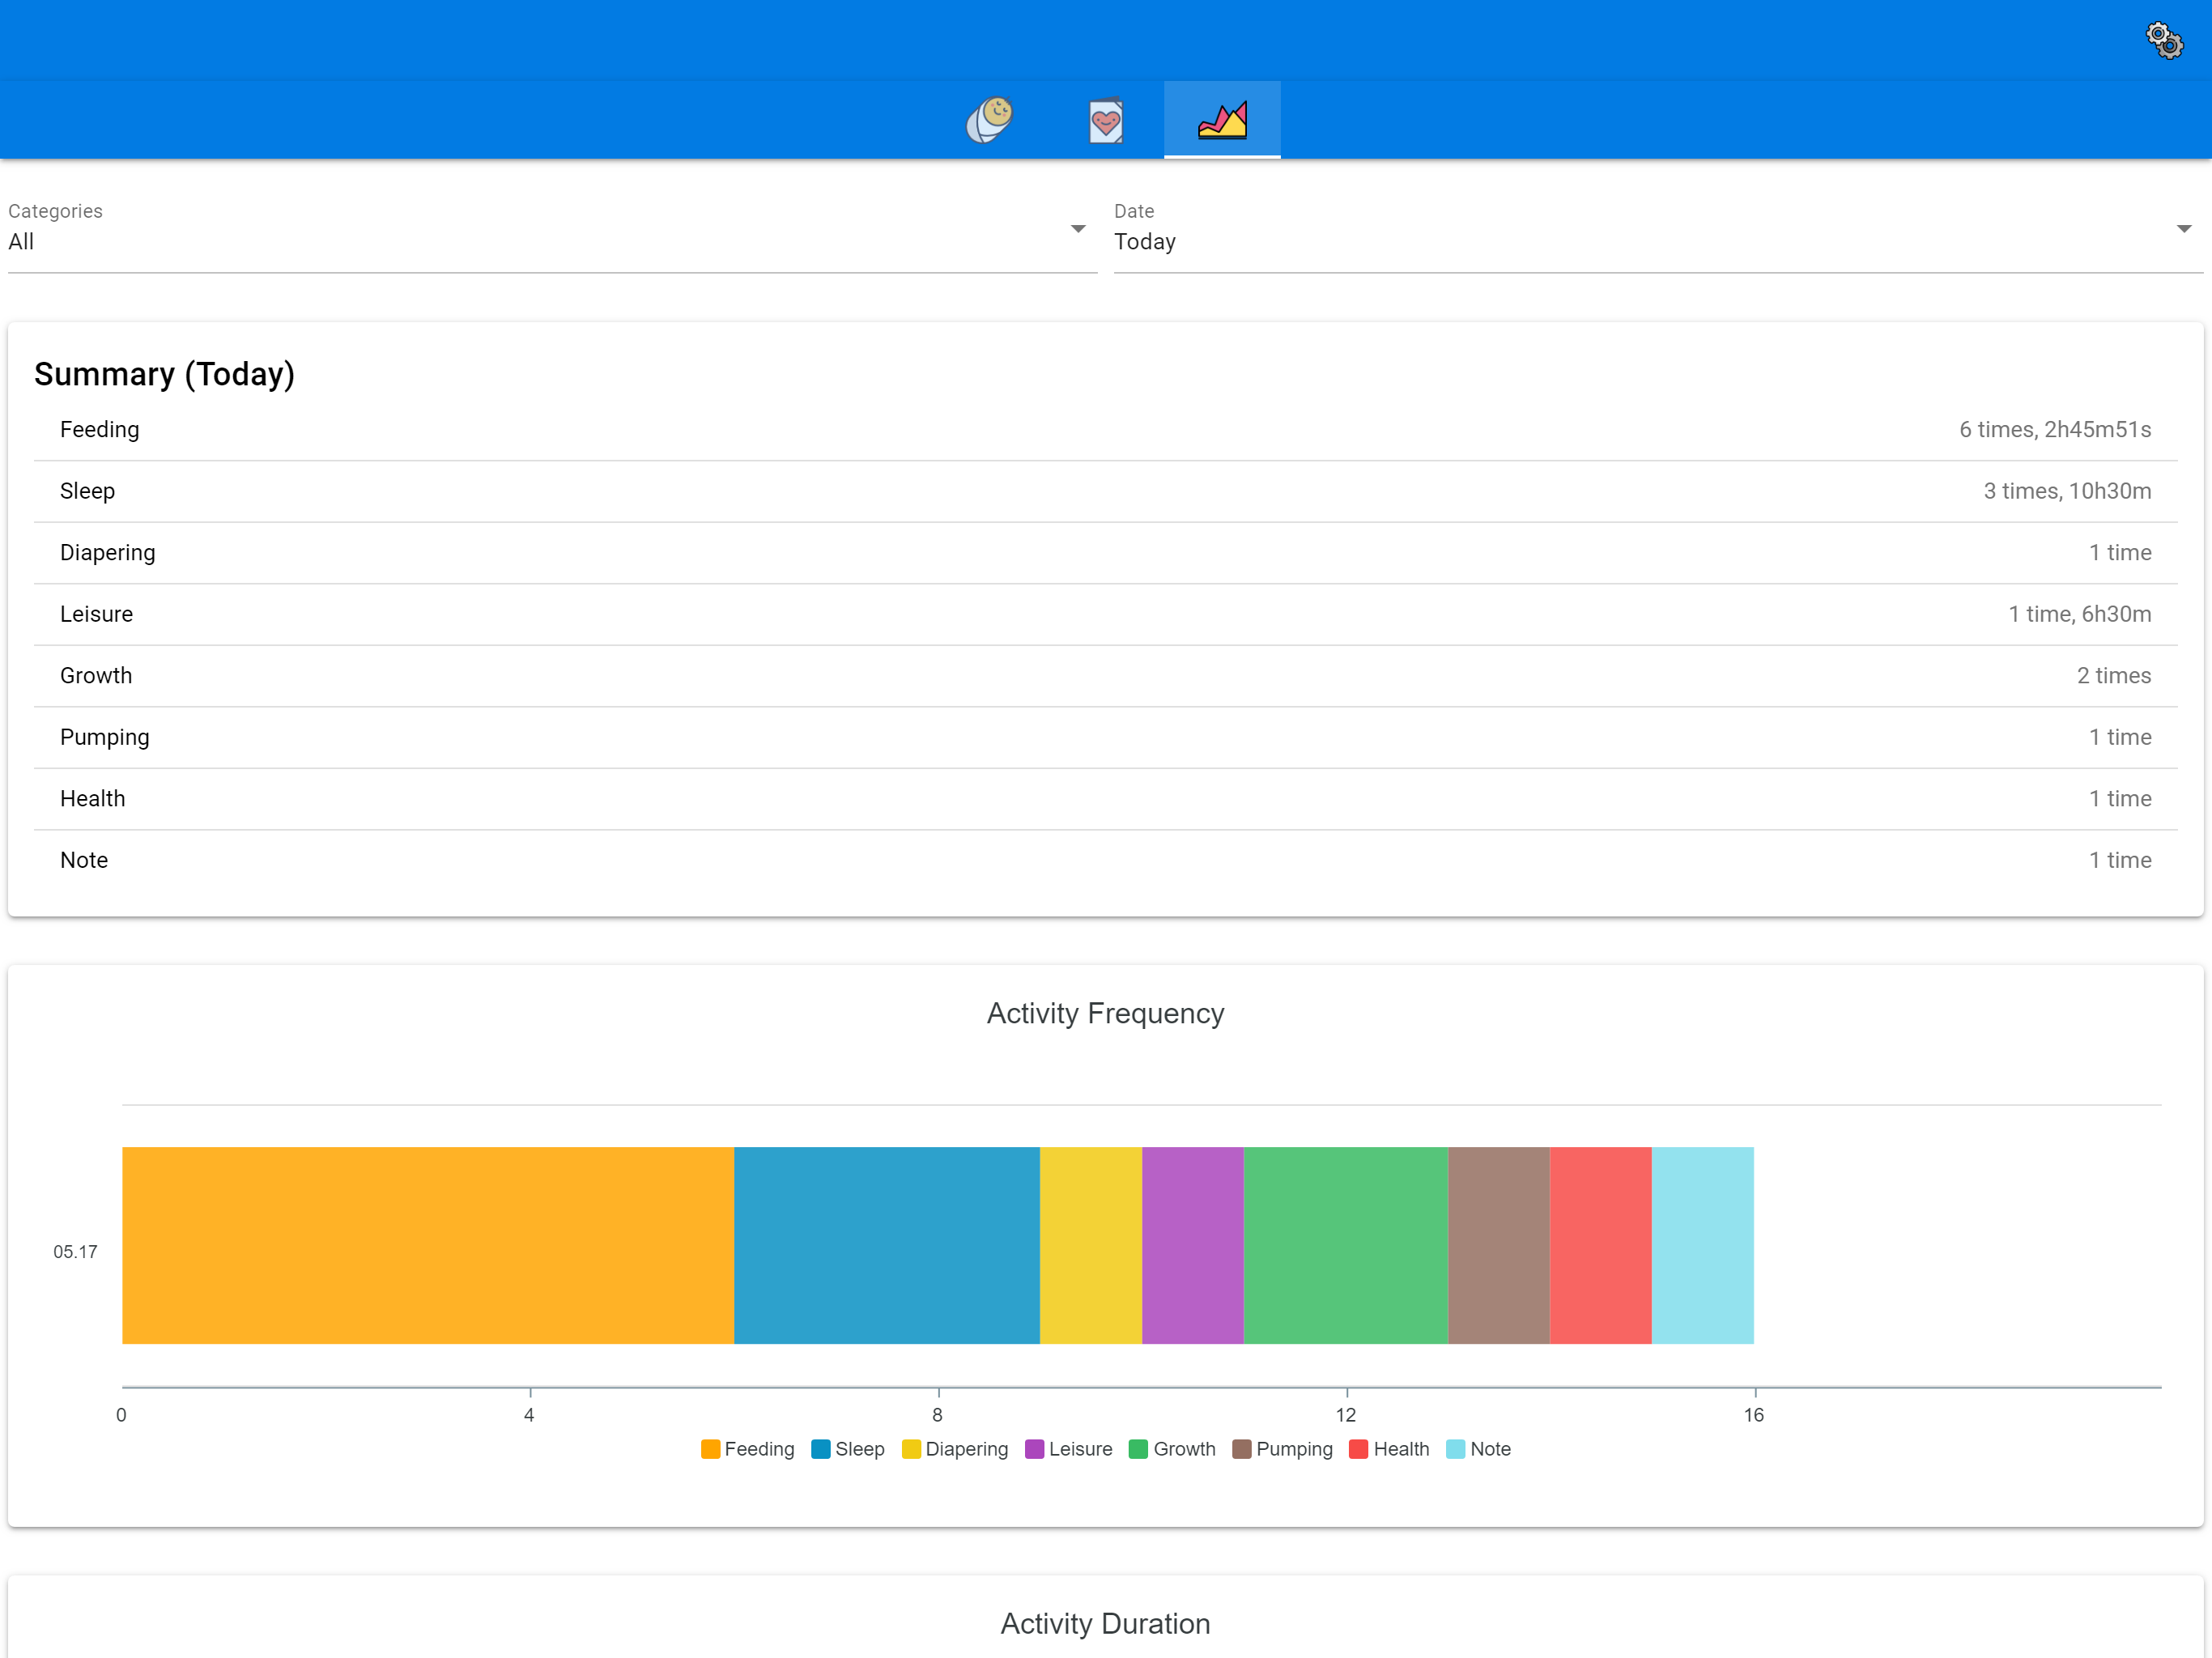The image size is (2212, 1658).
Task: Click the orange Feeding bar segment
Action: pyautogui.click(x=428, y=1245)
